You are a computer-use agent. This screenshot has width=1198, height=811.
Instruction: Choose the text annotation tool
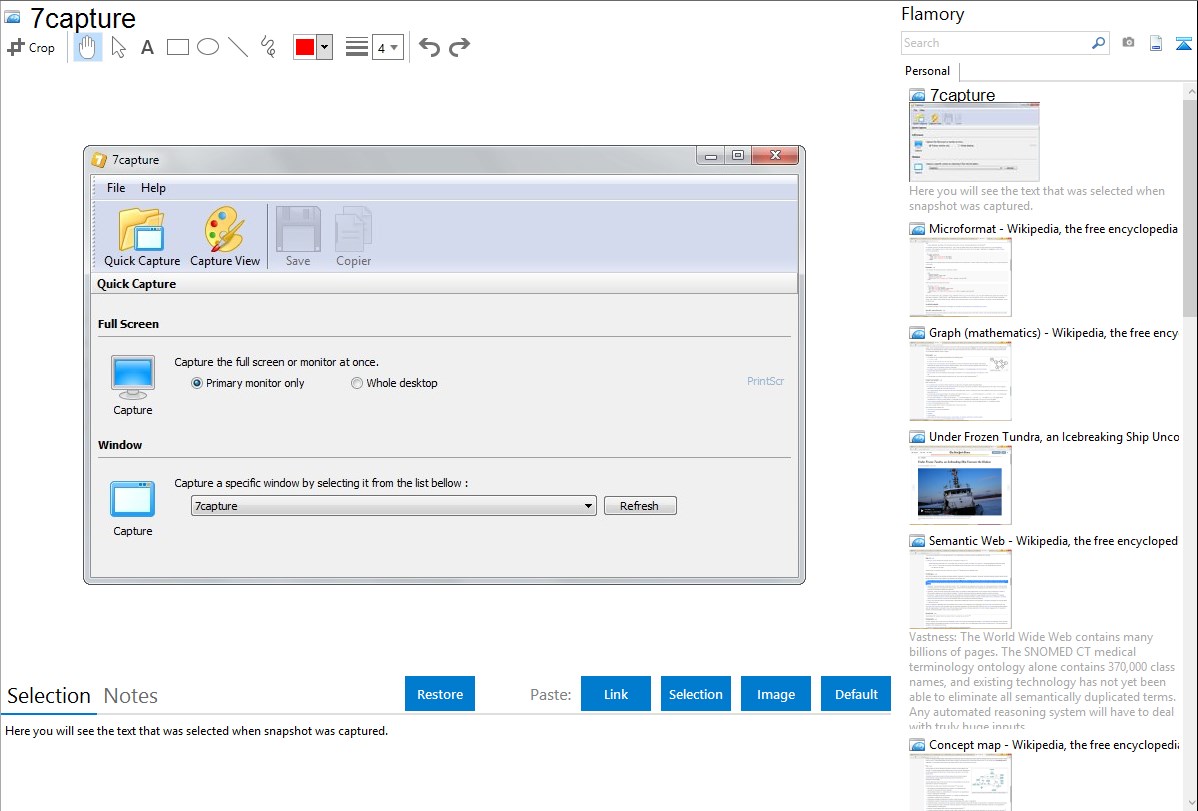[x=147, y=47]
